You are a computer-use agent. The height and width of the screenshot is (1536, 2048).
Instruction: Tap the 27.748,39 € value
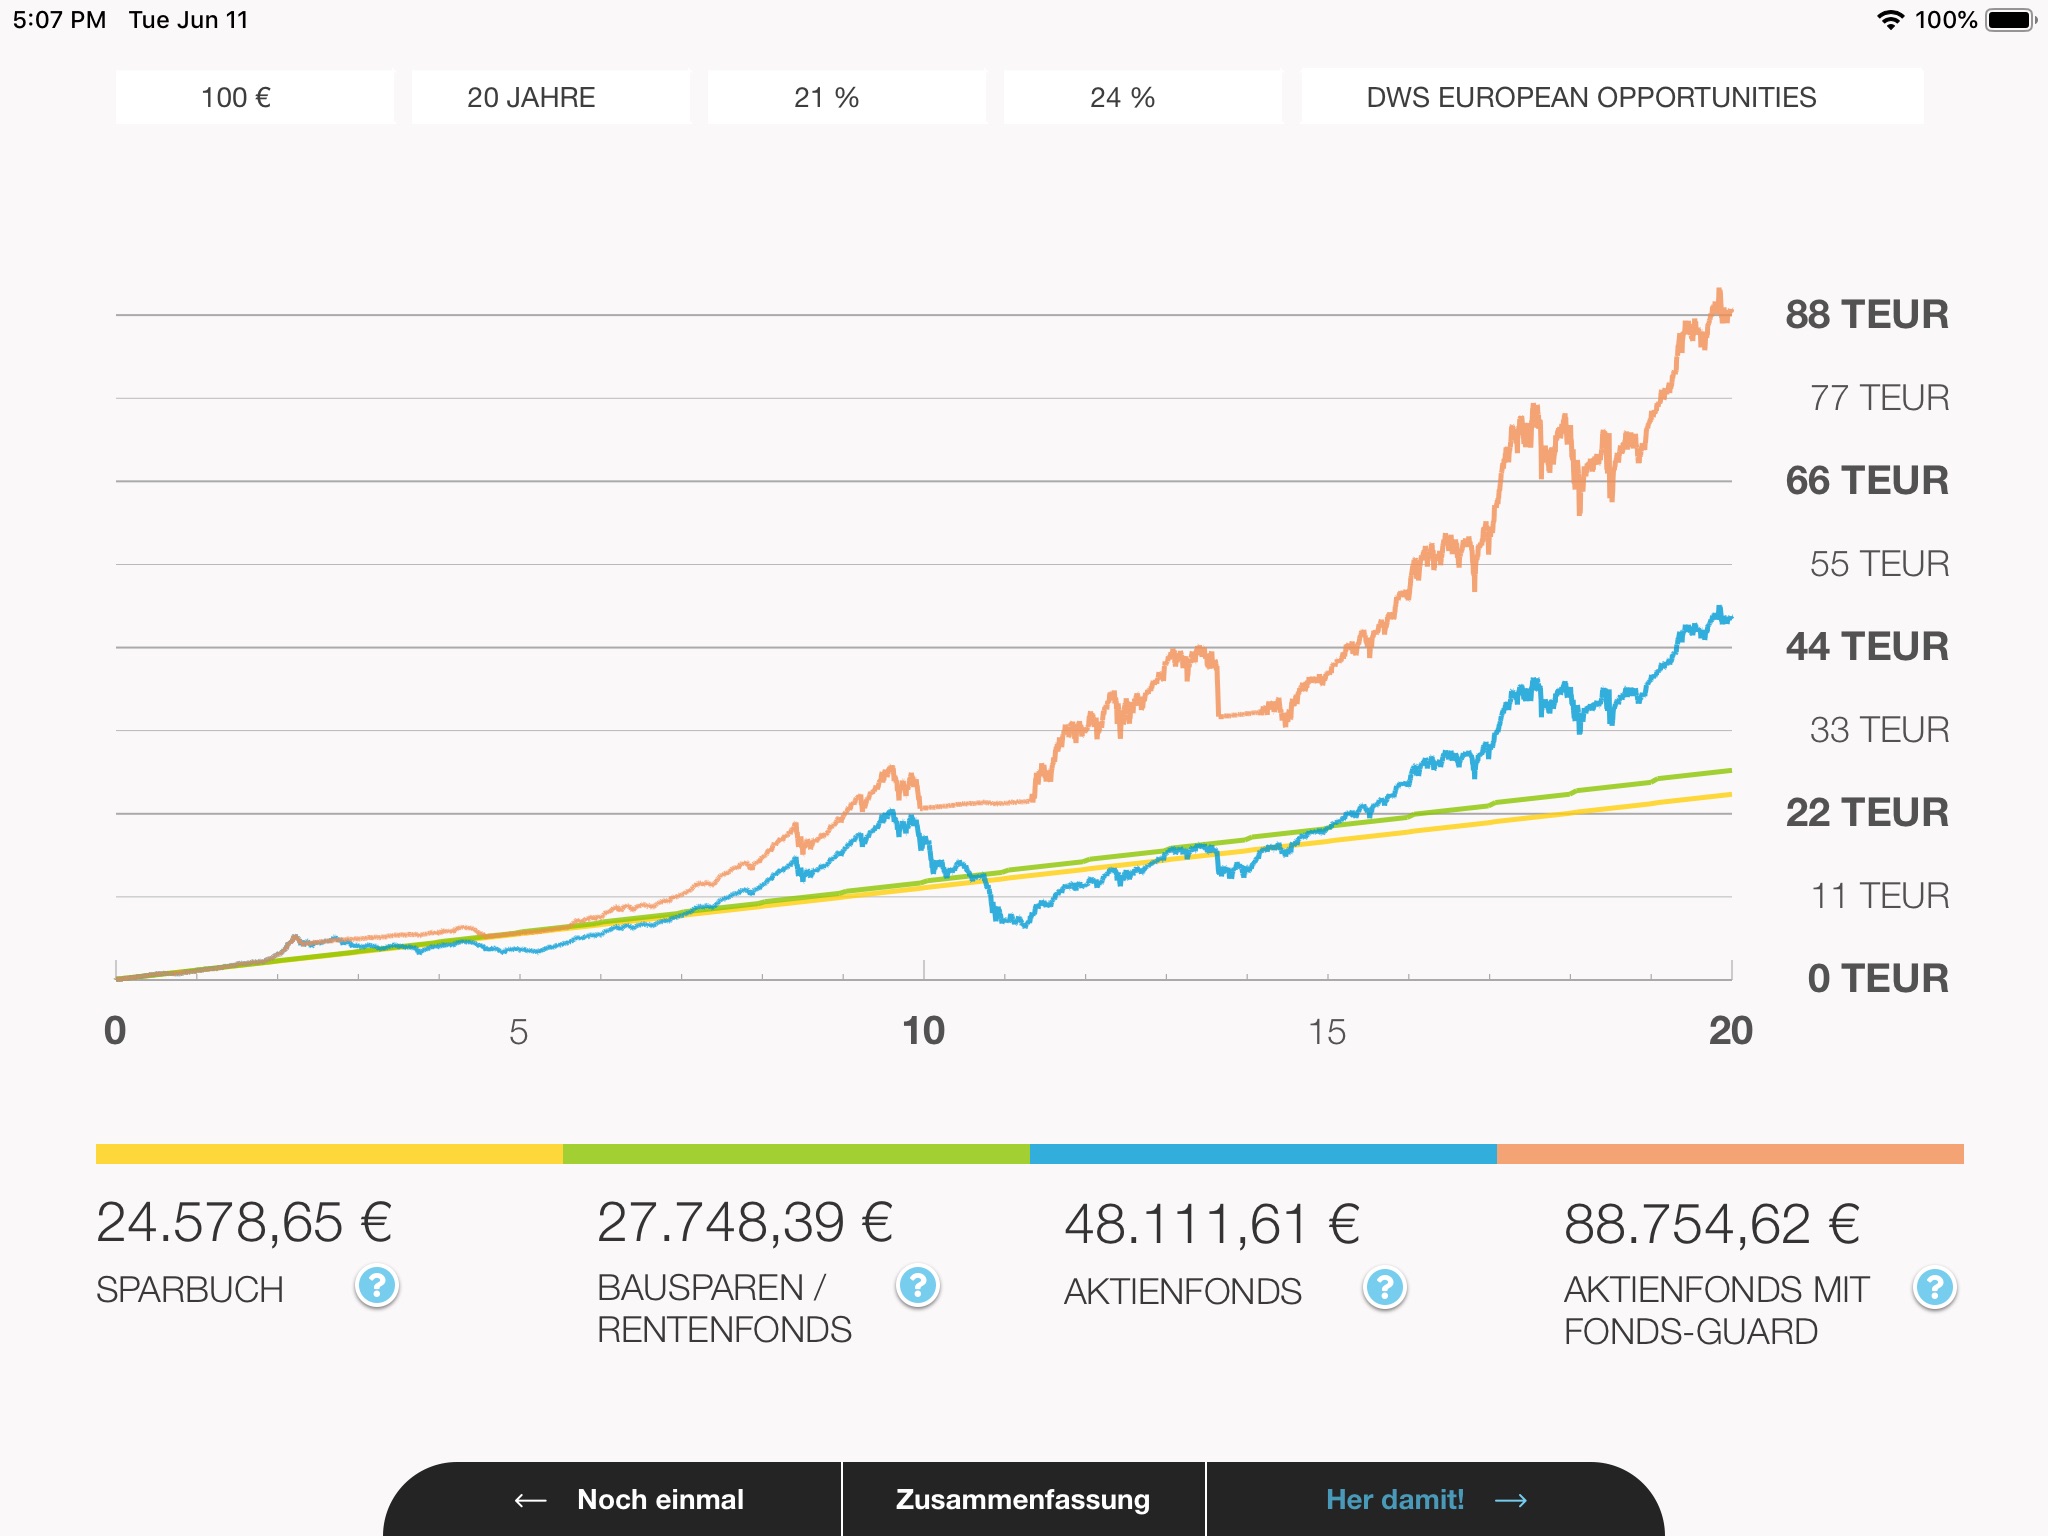pos(745,1222)
